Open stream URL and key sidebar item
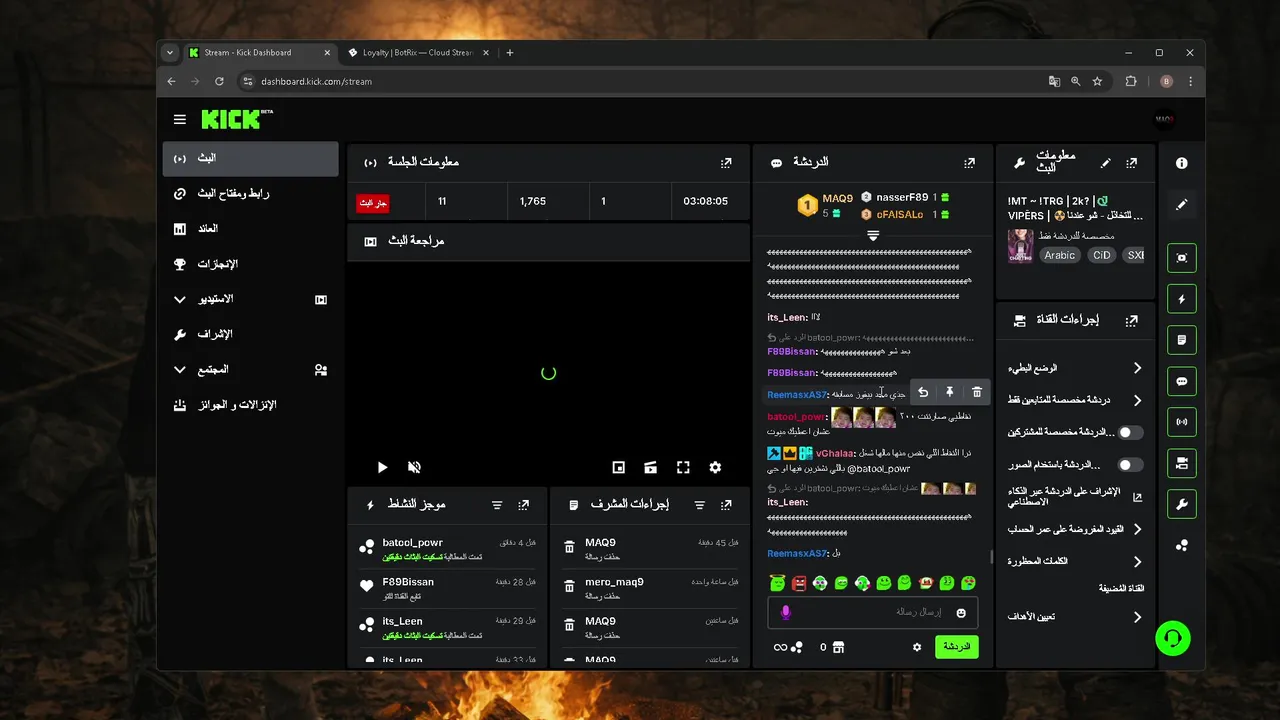 pos(250,194)
